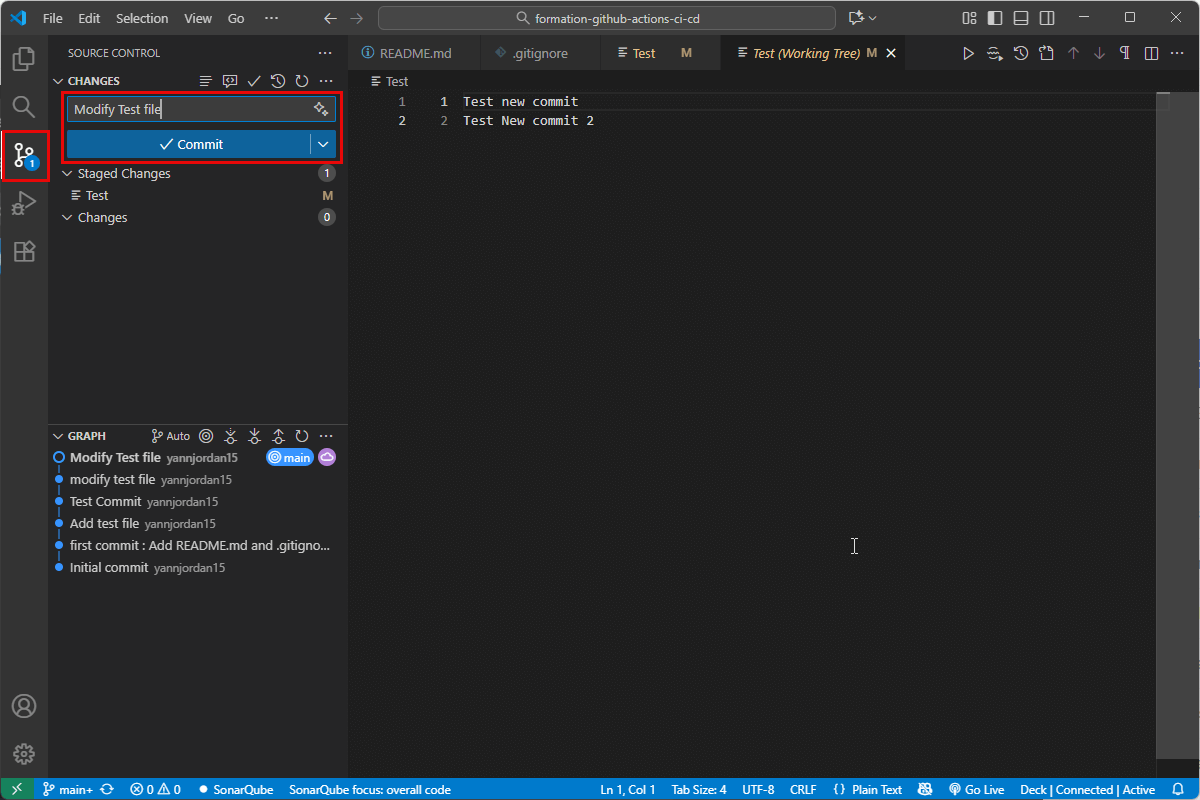Select the Extensions icon in activity bar

pos(24,253)
